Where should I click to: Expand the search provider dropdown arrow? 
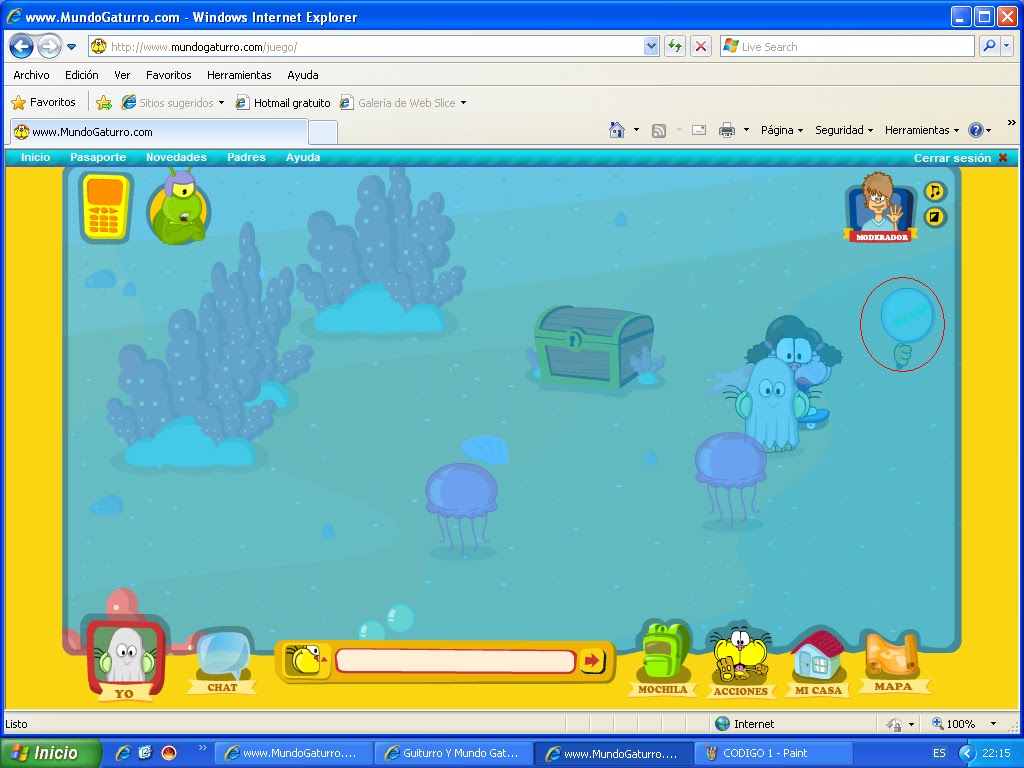[x=1006, y=46]
